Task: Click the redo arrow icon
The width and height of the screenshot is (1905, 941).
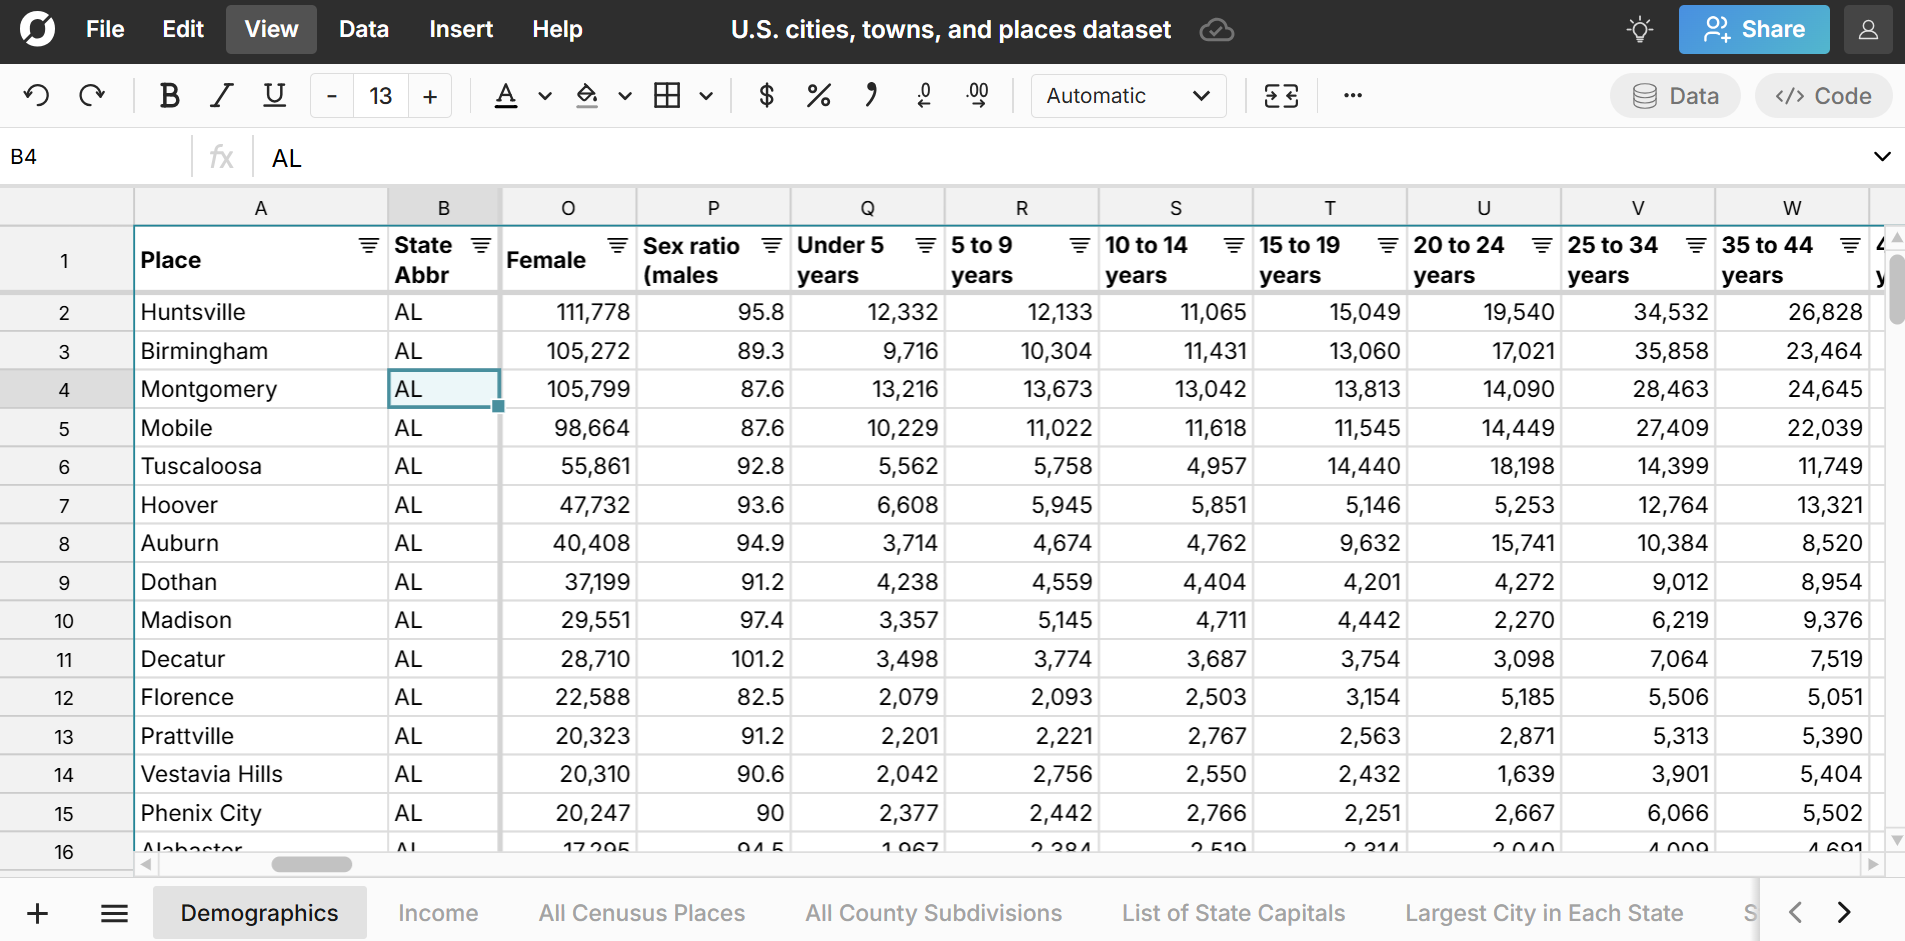Action: [92, 96]
